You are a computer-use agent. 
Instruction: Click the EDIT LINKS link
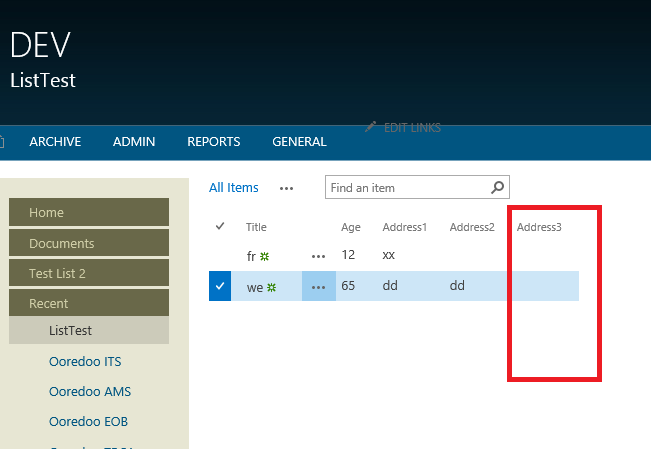[412, 128]
